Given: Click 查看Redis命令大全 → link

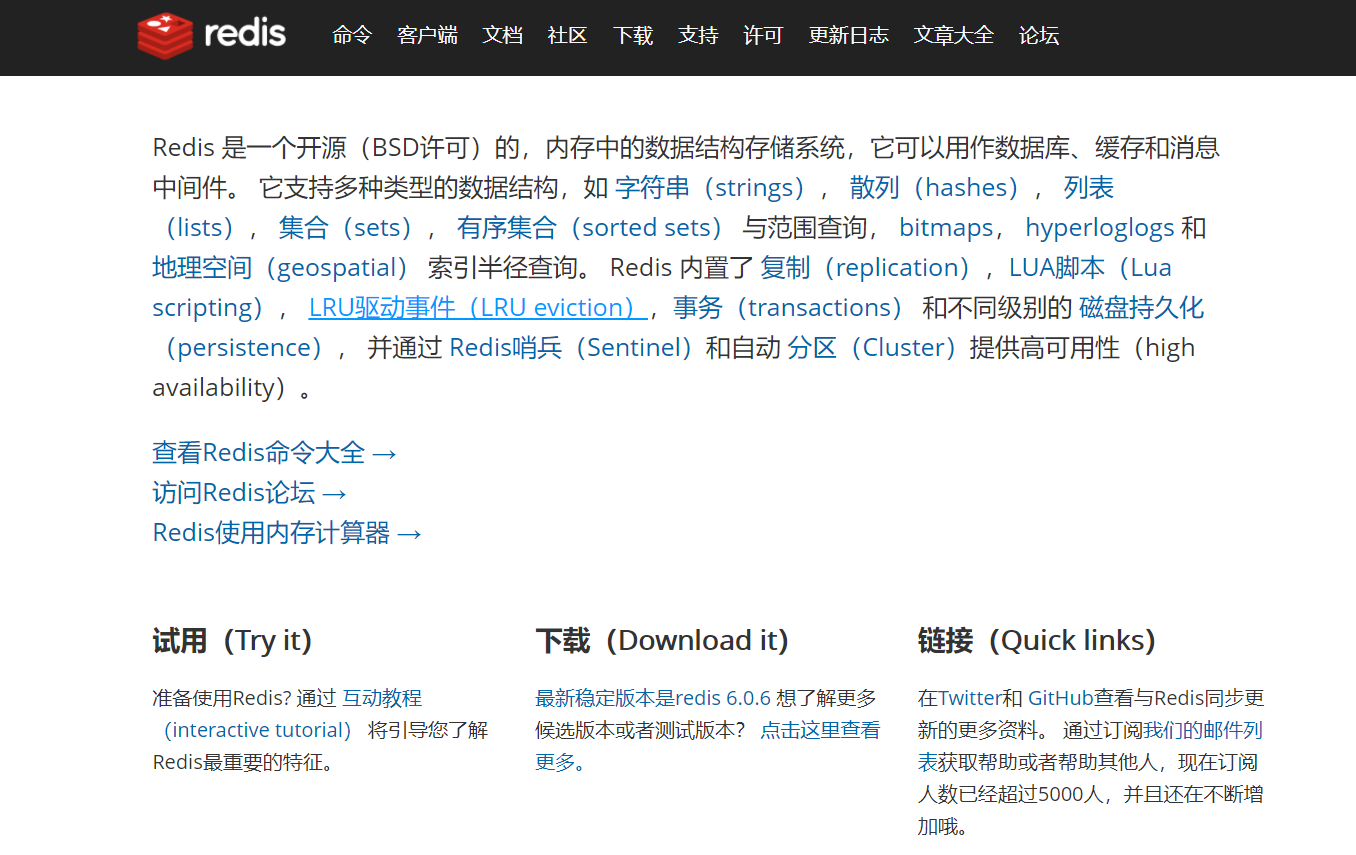Looking at the screenshot, I should pyautogui.click(x=275, y=453).
